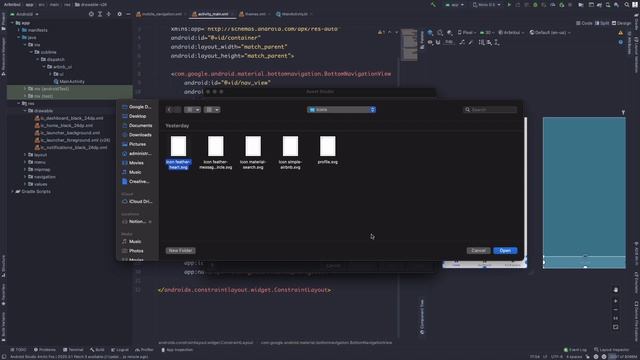640x360 pixels.
Task: Collapse the java folder node
Action: pyautogui.click(x=19, y=38)
